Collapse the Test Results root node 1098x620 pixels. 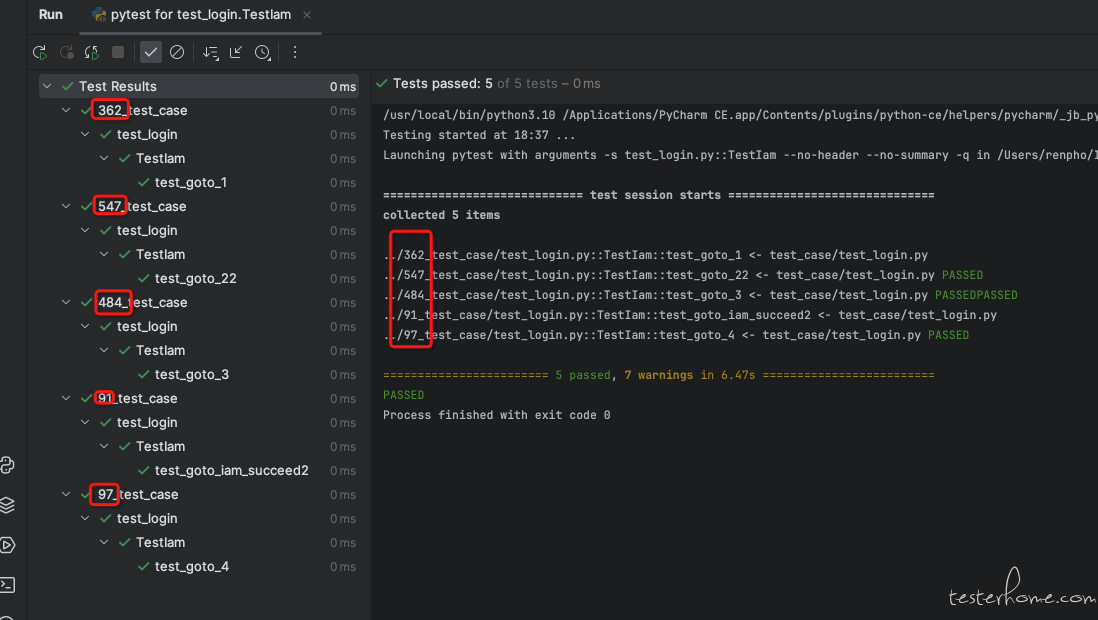[x=47, y=86]
